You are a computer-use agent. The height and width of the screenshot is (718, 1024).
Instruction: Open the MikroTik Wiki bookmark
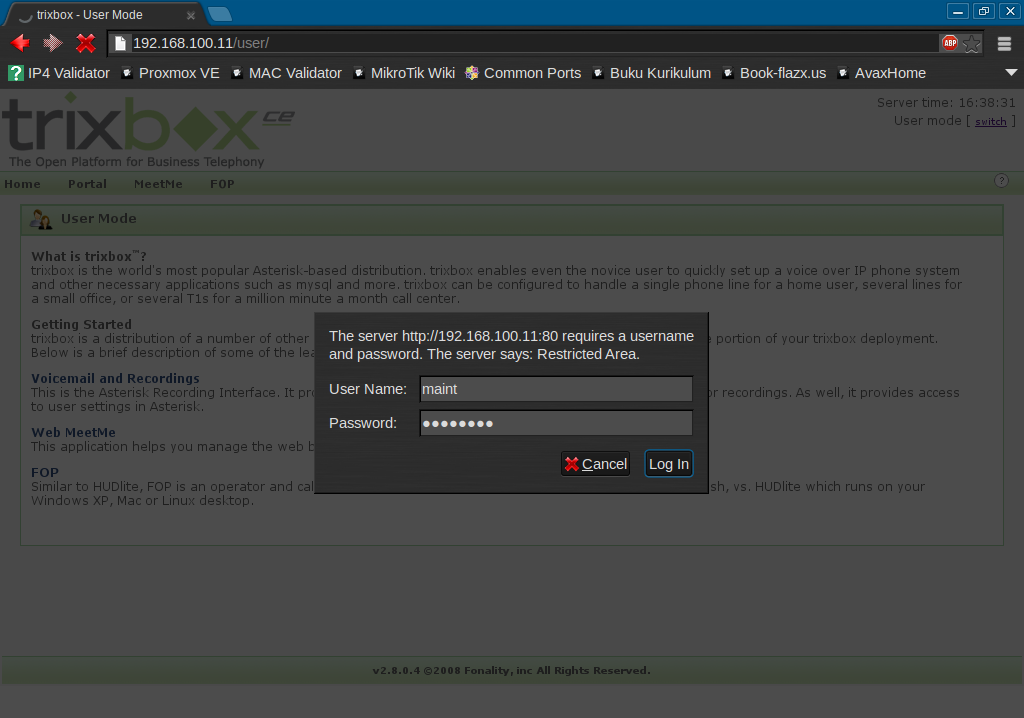click(x=404, y=73)
